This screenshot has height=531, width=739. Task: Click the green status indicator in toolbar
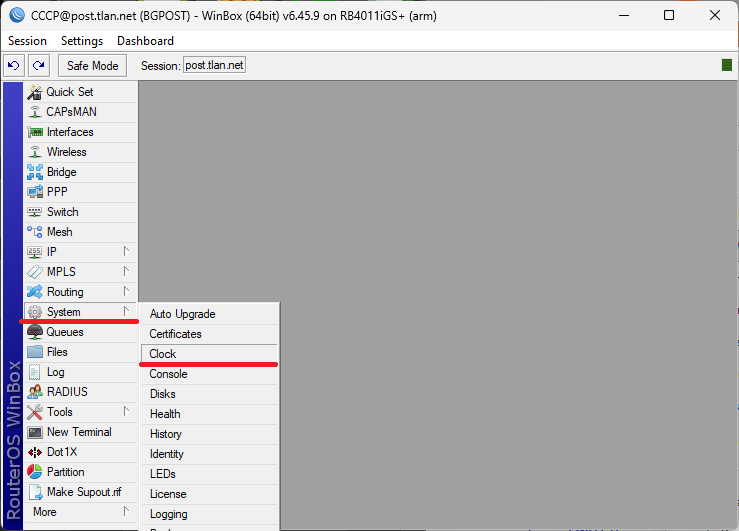point(727,65)
